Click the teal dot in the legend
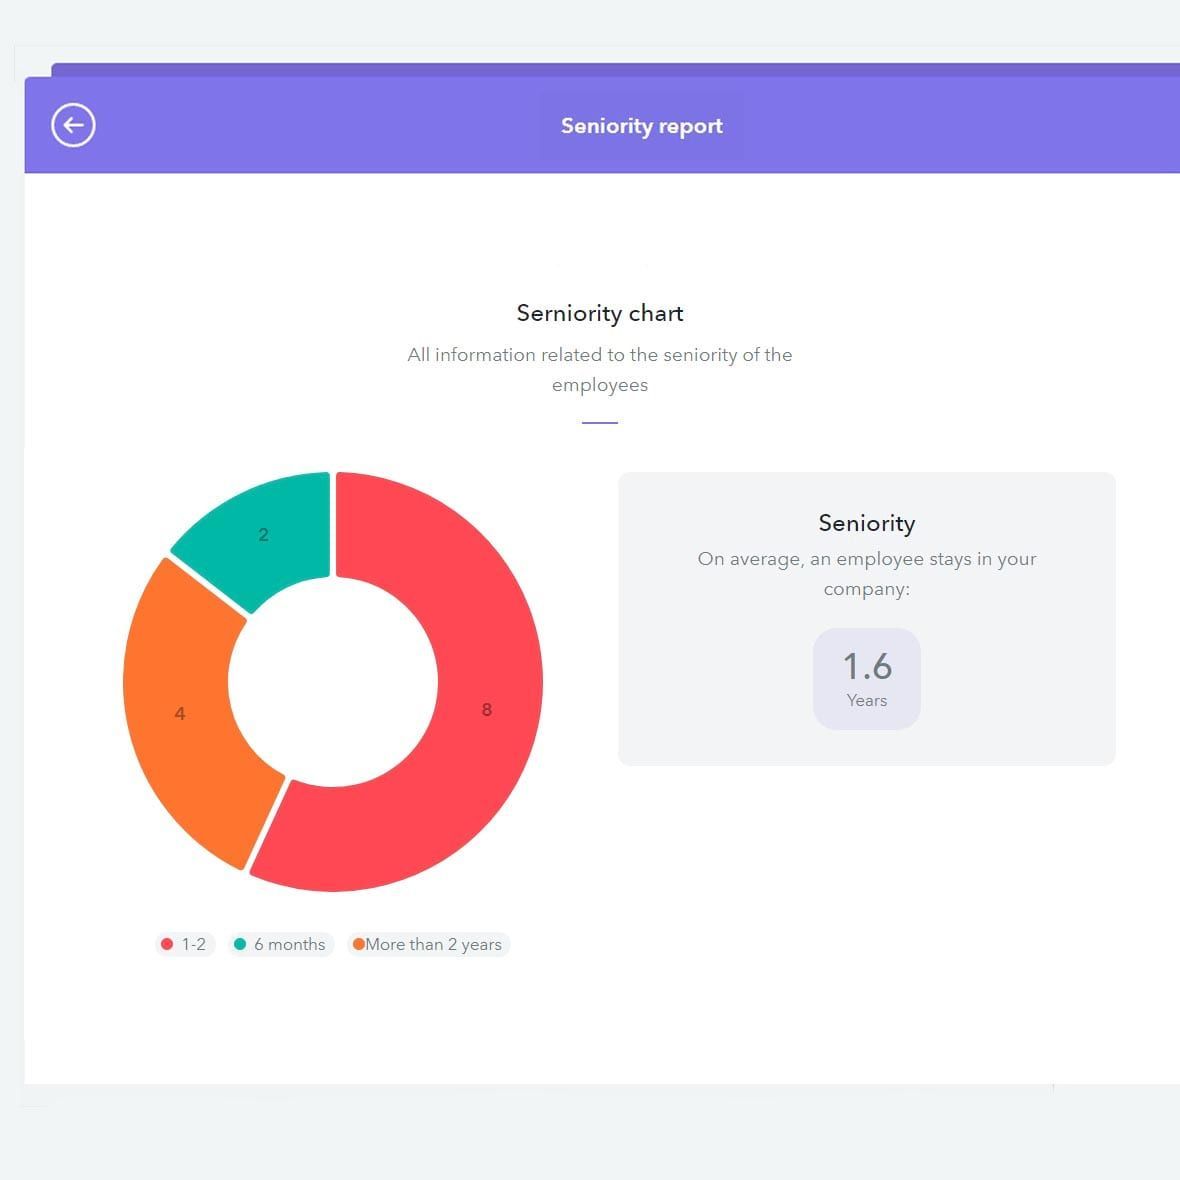The width and height of the screenshot is (1180, 1180). (240, 944)
